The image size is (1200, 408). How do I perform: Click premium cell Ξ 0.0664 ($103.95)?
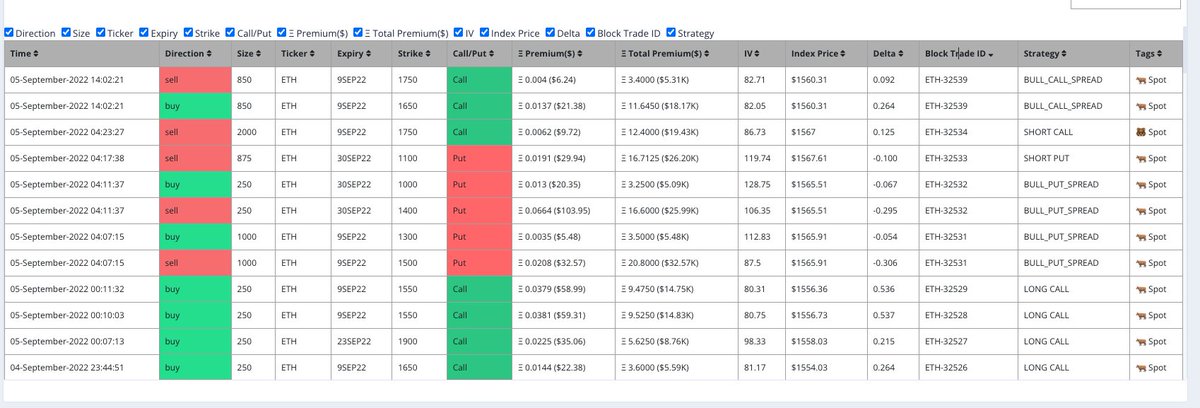coord(563,211)
